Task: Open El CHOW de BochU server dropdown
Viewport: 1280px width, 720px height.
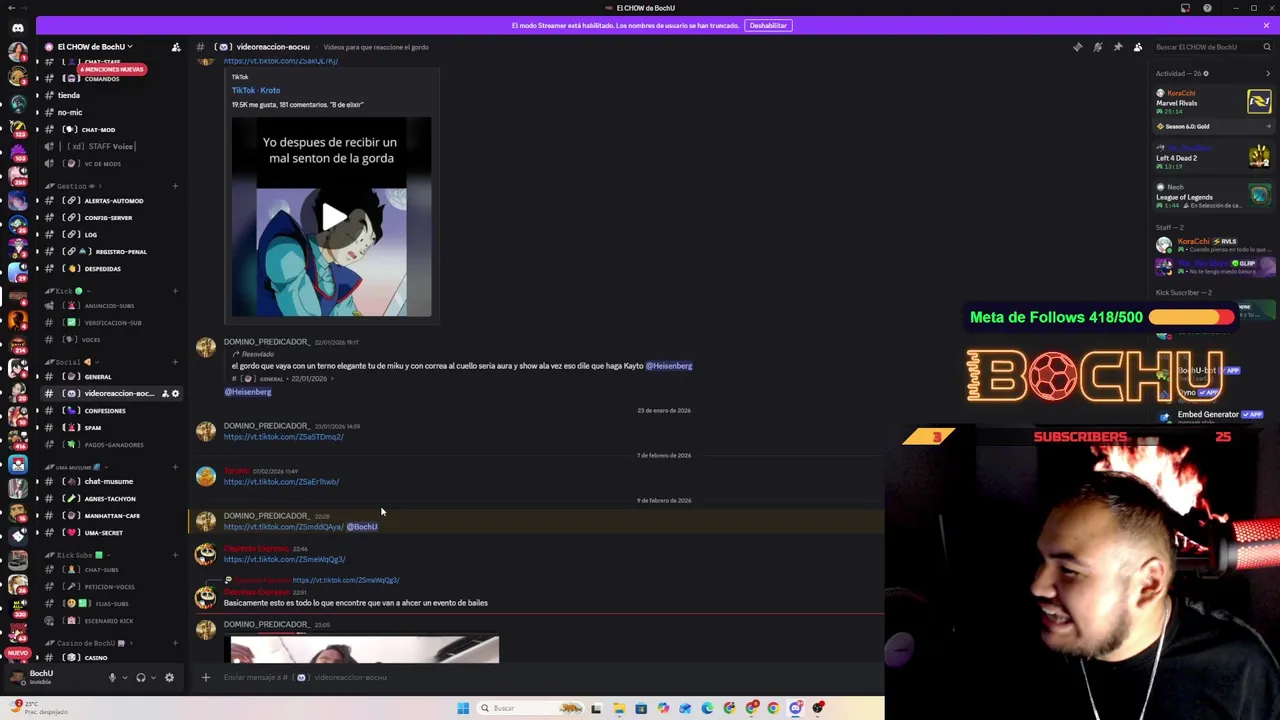Action: tap(95, 47)
